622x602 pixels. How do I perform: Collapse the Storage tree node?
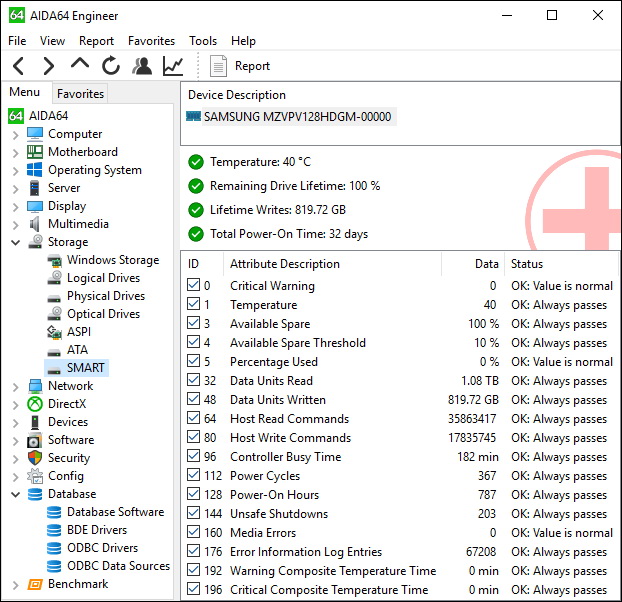(15, 242)
